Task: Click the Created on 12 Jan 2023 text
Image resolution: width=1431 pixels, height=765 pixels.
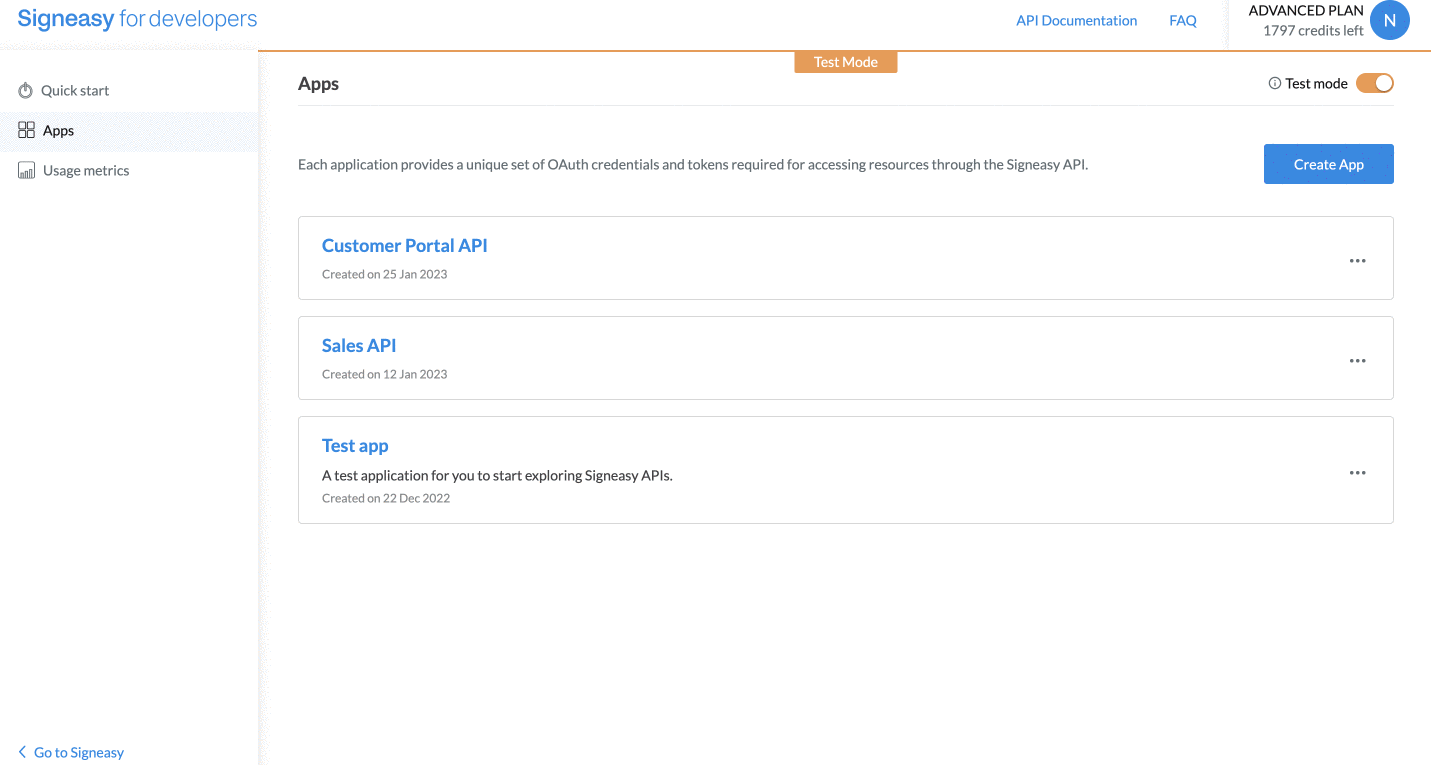Action: 384,374
